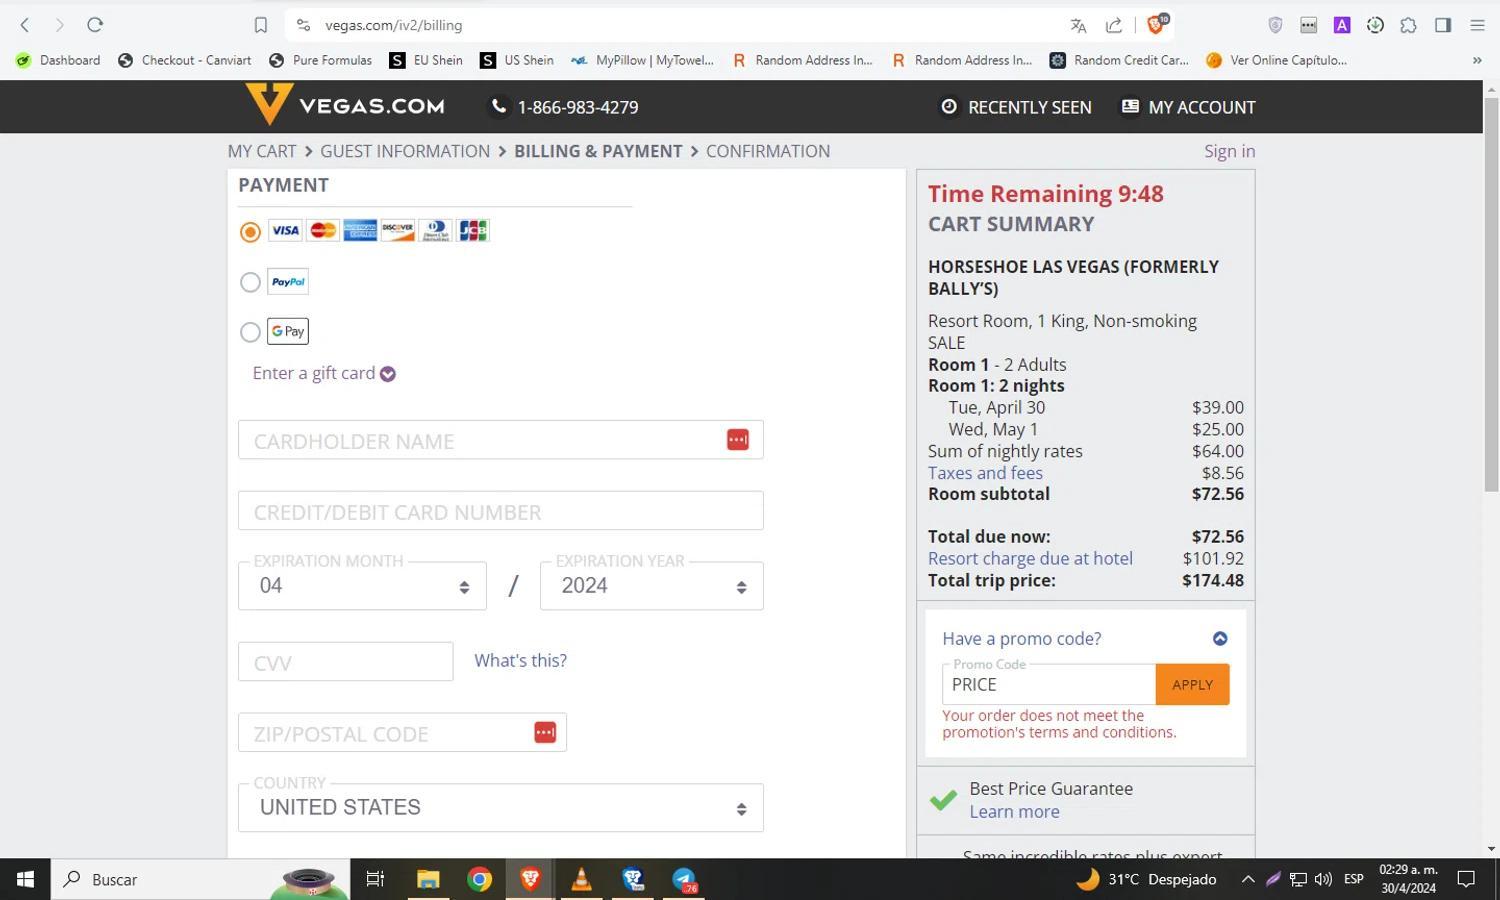Screen dimensions: 1500x900
Task: Click the phone number 1-866-983-4279
Action: pos(564,107)
